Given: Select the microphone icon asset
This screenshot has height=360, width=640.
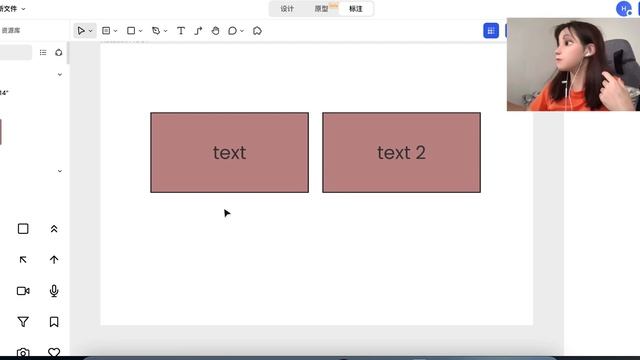Looking at the screenshot, I should point(54,291).
